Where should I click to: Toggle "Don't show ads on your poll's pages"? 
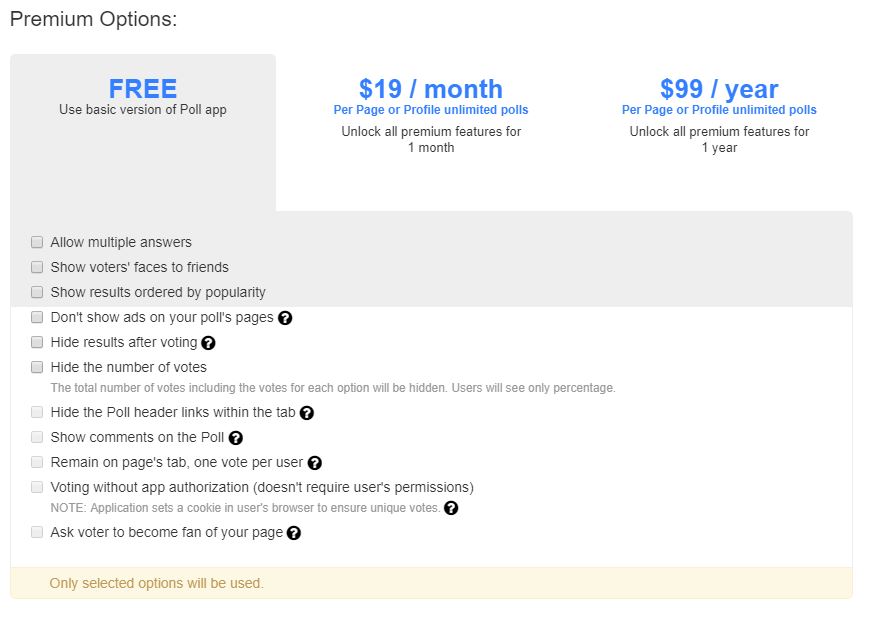(x=37, y=317)
